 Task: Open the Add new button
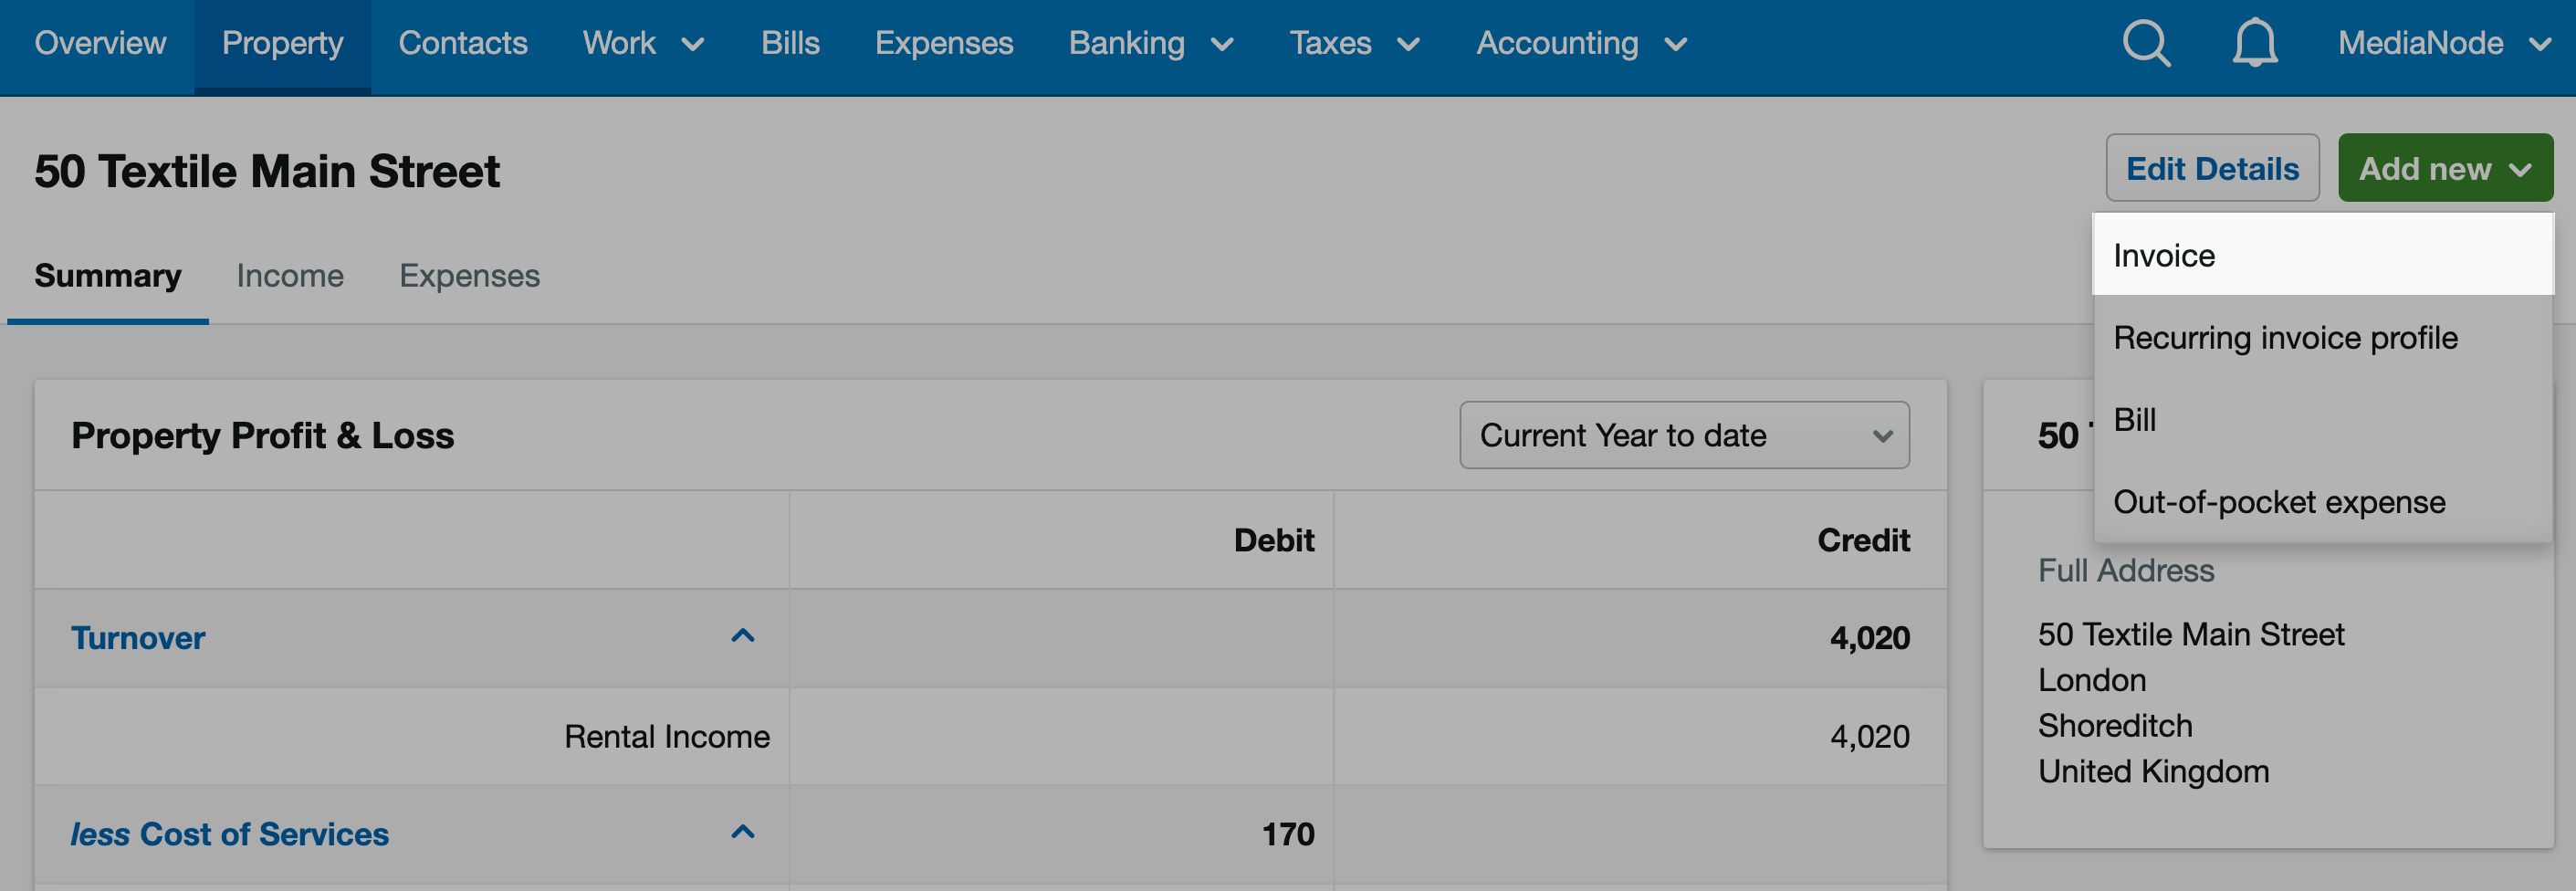point(2445,167)
